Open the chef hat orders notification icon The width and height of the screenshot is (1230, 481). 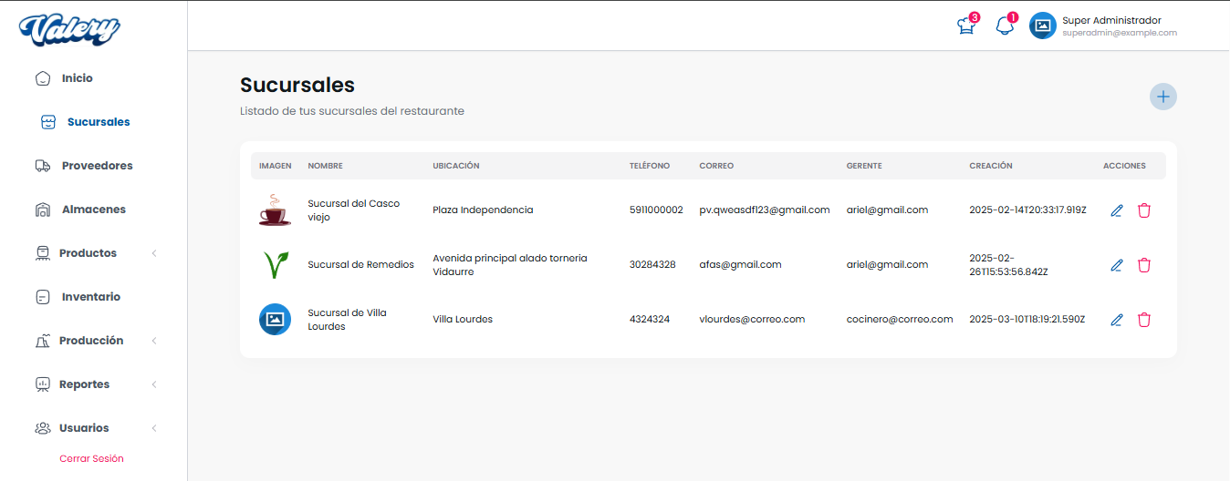pyautogui.click(x=966, y=27)
